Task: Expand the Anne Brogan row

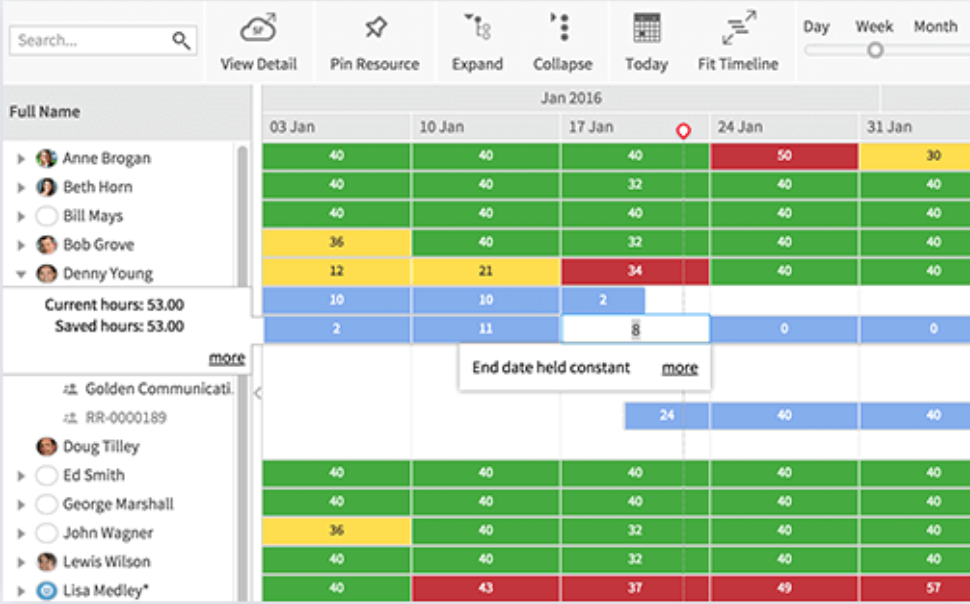Action: tap(21, 159)
